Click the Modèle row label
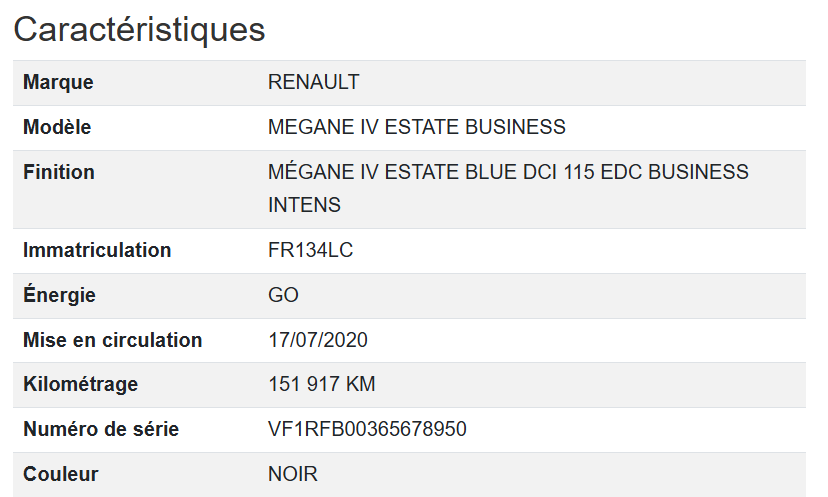The height and width of the screenshot is (497, 828). point(57,127)
